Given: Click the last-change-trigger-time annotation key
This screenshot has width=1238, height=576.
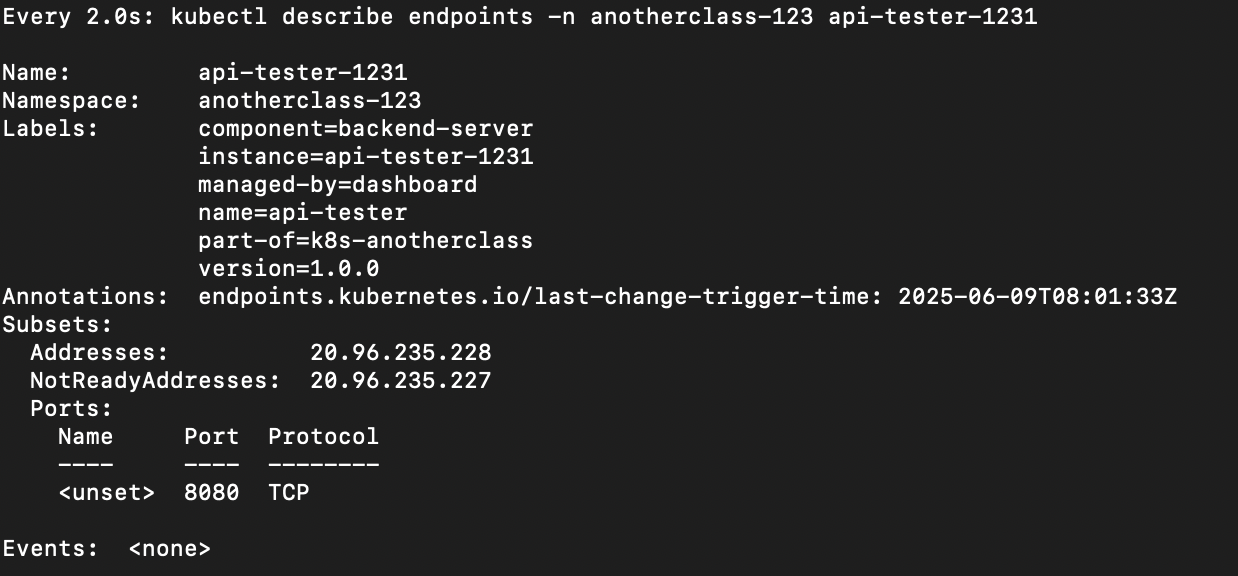Looking at the screenshot, I should [540, 297].
